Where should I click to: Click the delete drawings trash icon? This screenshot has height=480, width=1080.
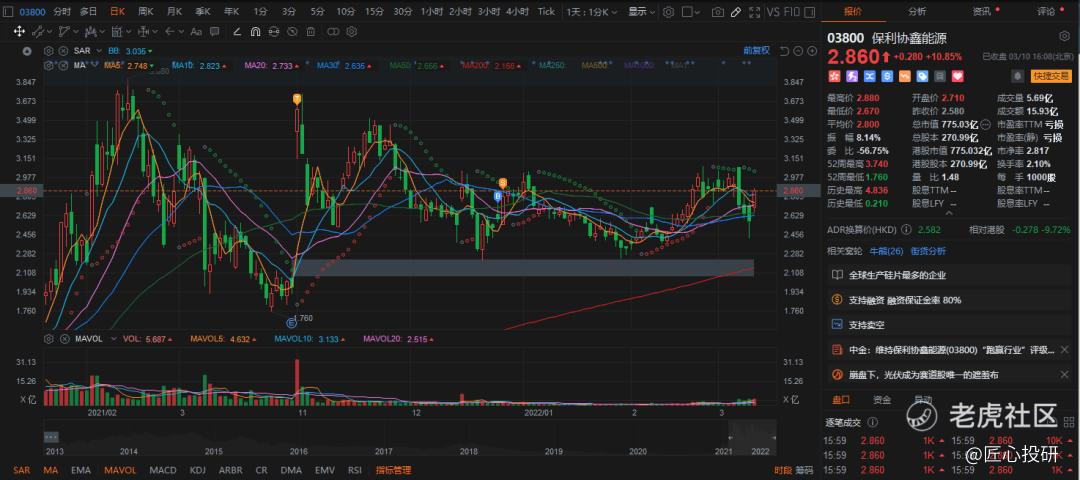[x=311, y=31]
